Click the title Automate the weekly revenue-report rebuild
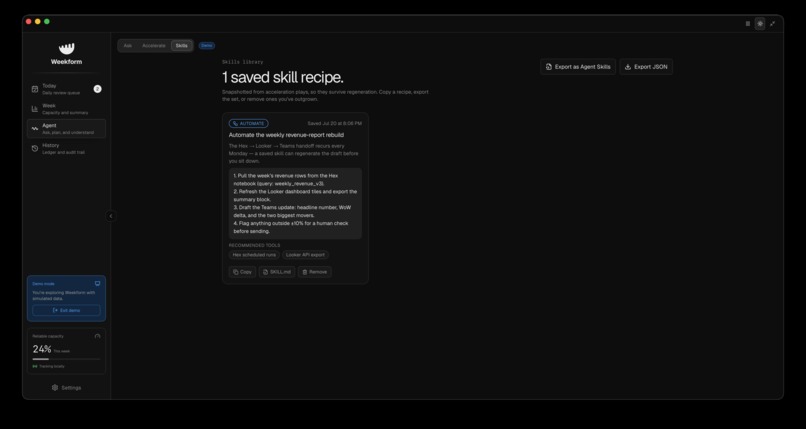Screen dimensions: 806x429 [x=286, y=135]
